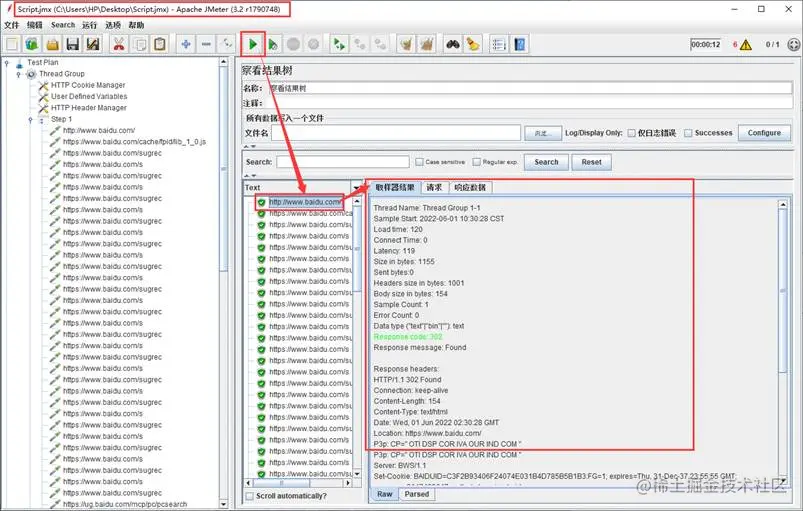This screenshot has width=803, height=511.
Task: Switch to the 请求 tab
Action: click(x=434, y=187)
